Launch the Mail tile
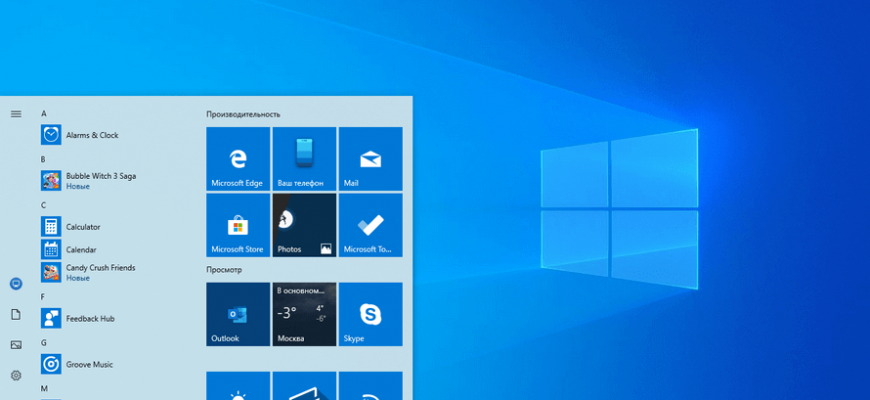The image size is (870, 400). click(x=370, y=158)
